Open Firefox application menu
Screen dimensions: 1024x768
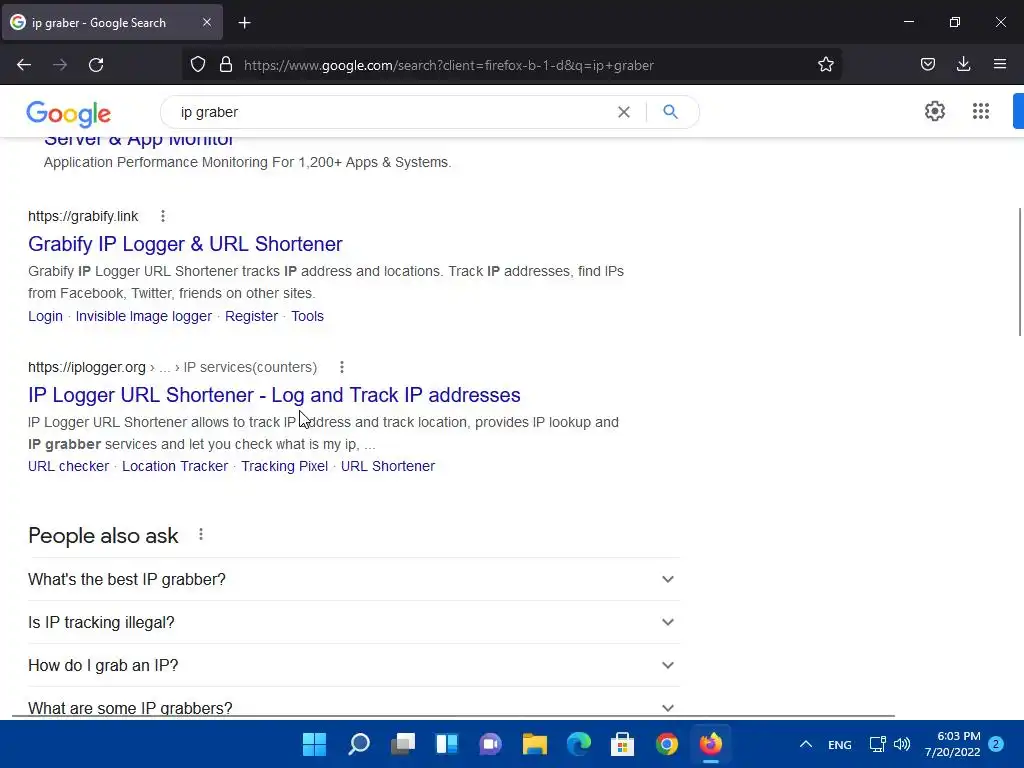tap(1000, 64)
